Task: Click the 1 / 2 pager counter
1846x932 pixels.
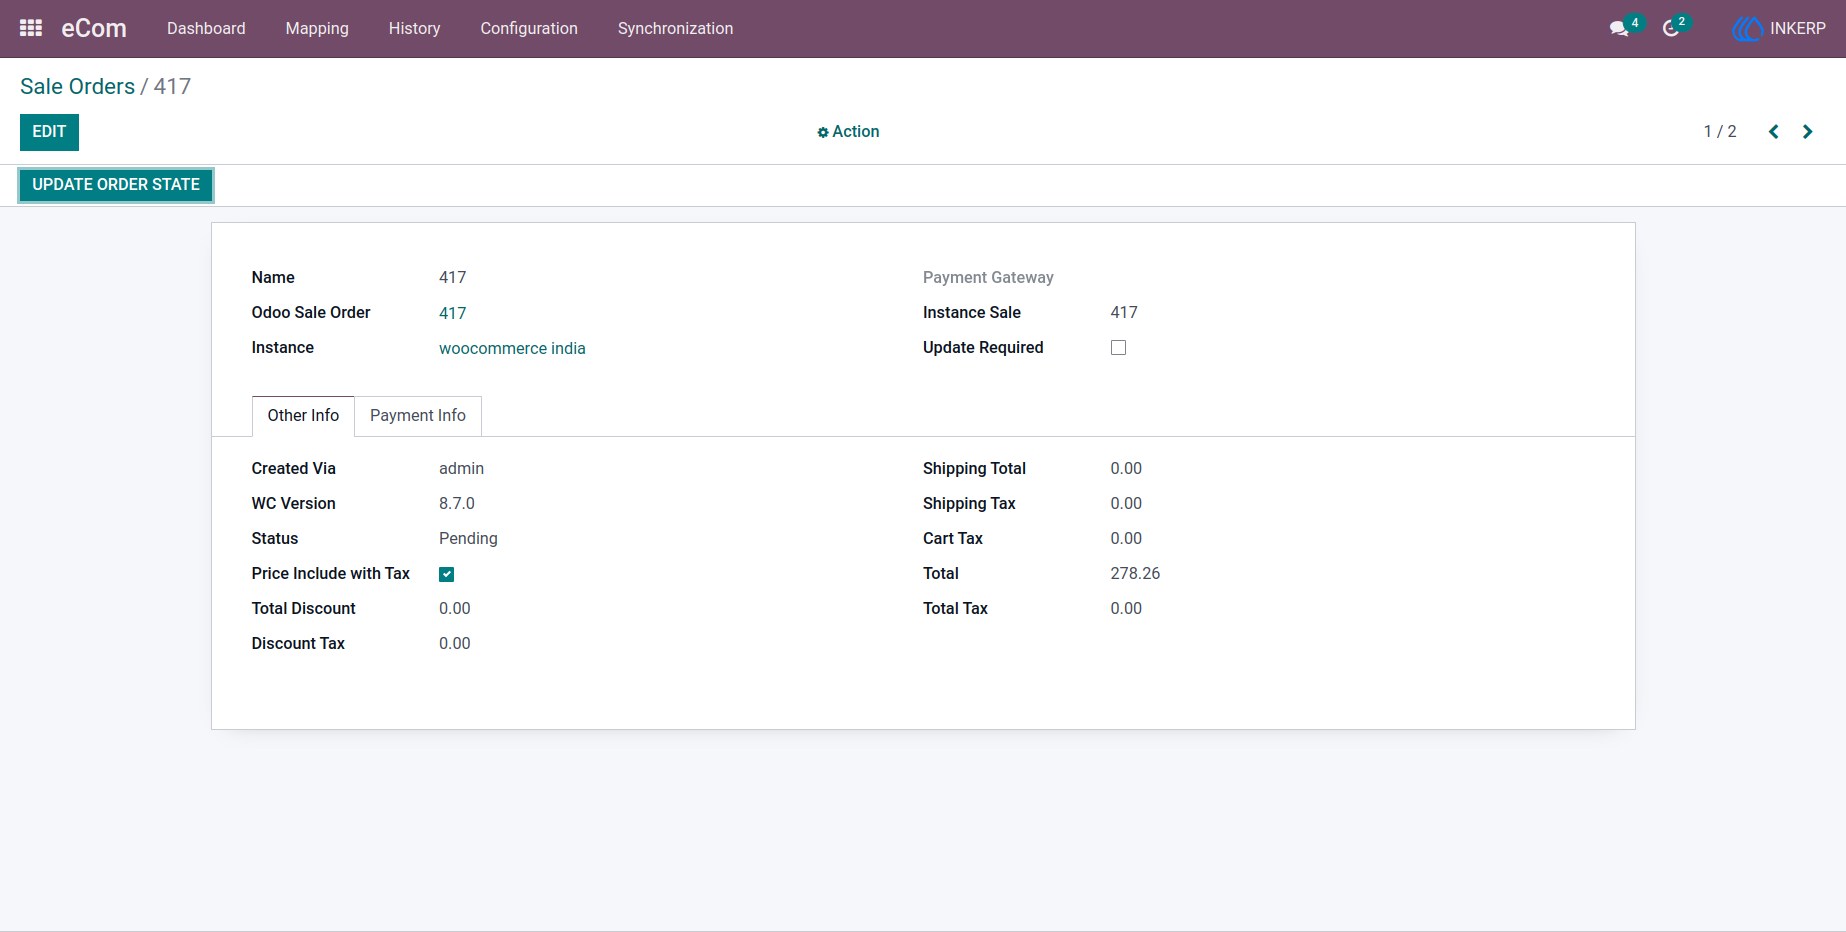Action: 1720,132
